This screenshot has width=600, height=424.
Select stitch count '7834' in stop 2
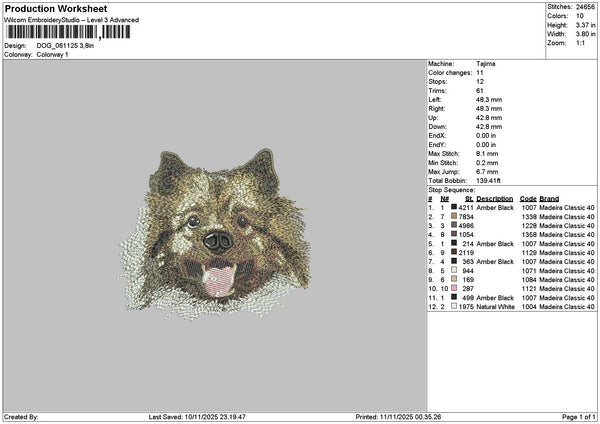(x=466, y=217)
